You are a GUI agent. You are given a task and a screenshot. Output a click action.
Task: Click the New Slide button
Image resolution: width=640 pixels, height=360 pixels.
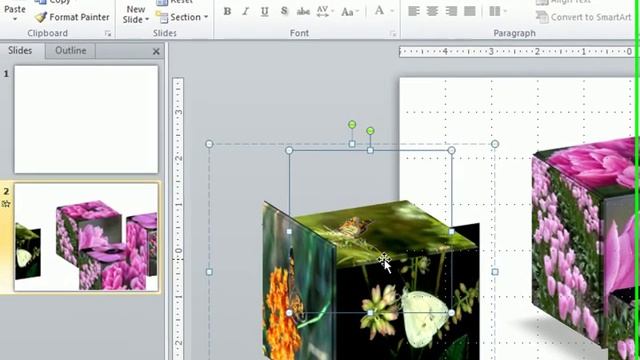click(x=136, y=14)
